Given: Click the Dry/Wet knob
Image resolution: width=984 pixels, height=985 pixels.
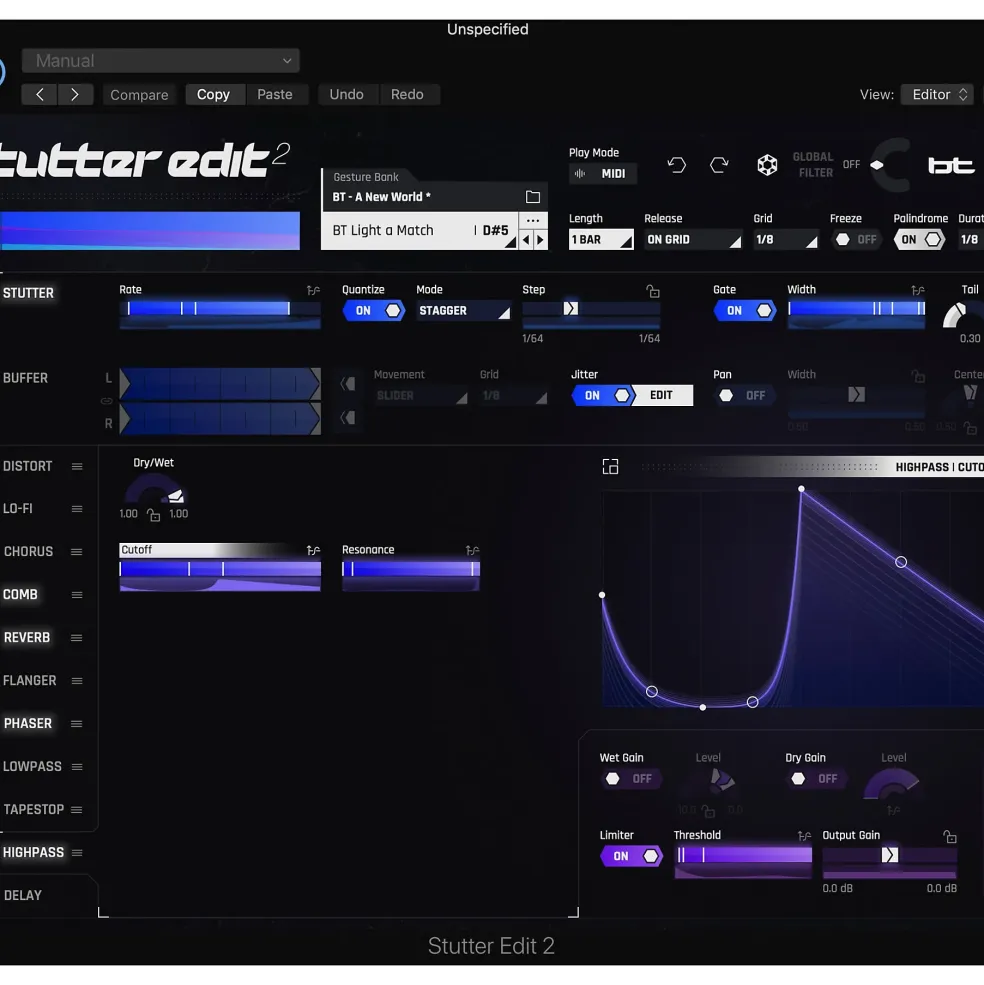Looking at the screenshot, I should [155, 491].
